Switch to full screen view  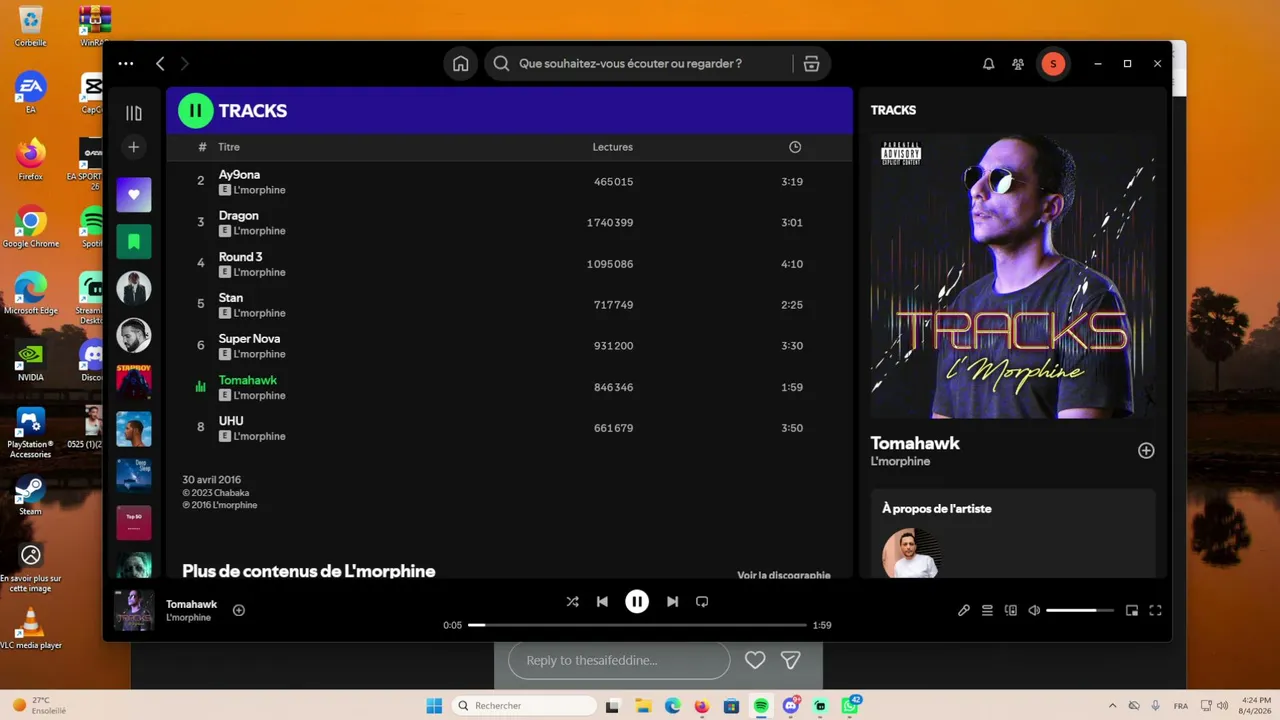[x=1155, y=610]
